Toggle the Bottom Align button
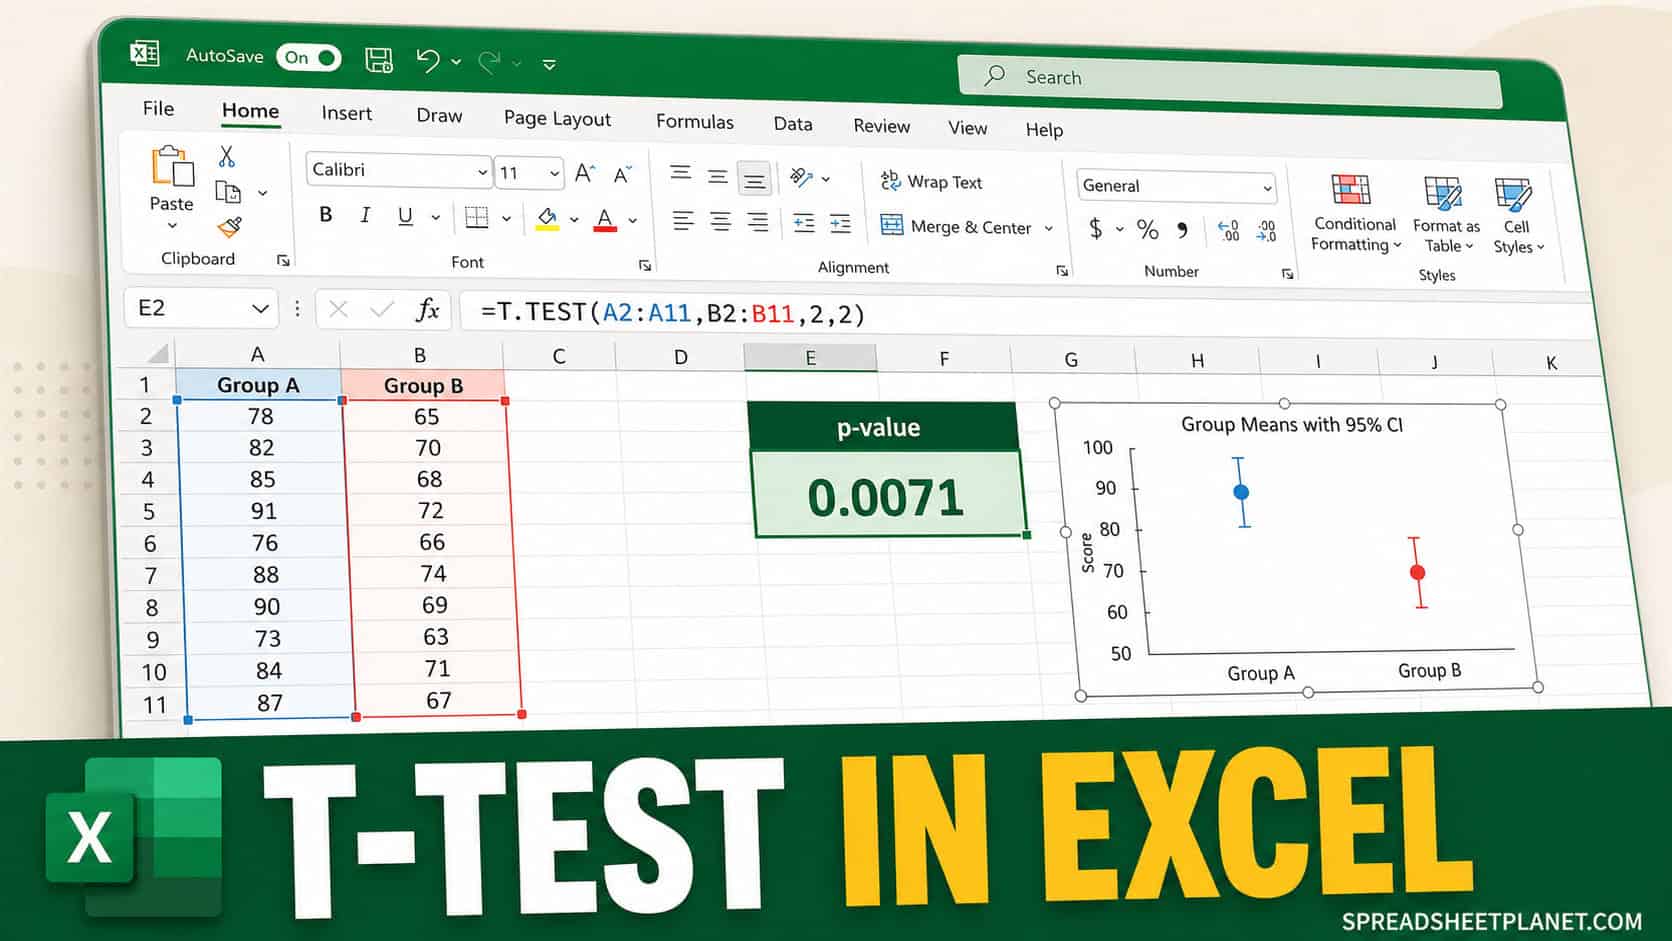 click(x=755, y=179)
